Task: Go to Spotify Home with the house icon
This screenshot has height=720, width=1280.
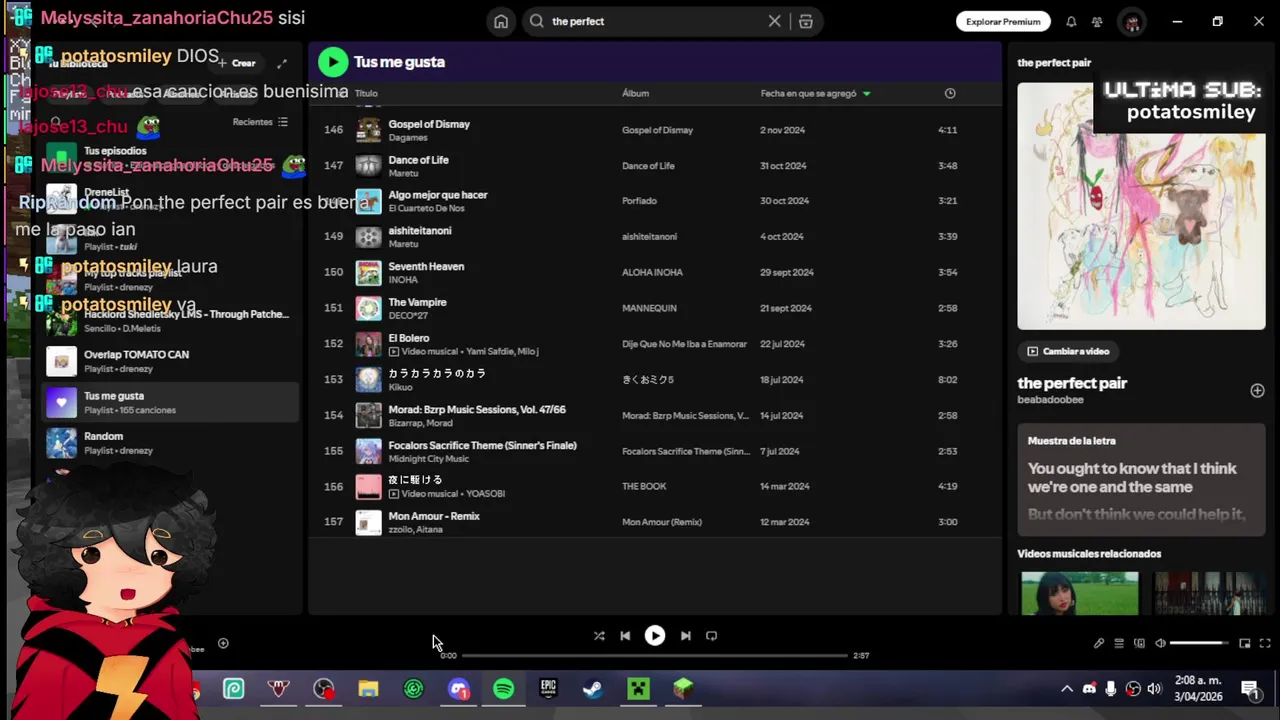Action: pos(501,21)
